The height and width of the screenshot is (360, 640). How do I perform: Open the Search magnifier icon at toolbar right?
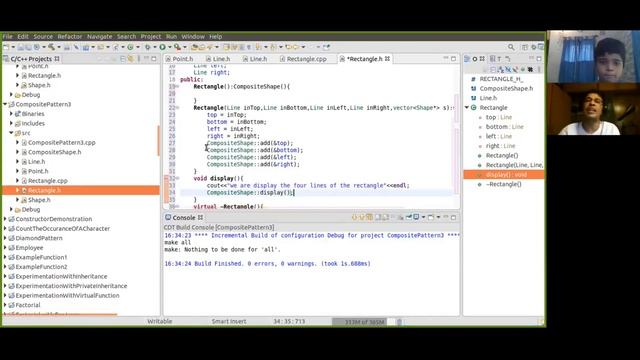pyautogui.click(x=511, y=47)
